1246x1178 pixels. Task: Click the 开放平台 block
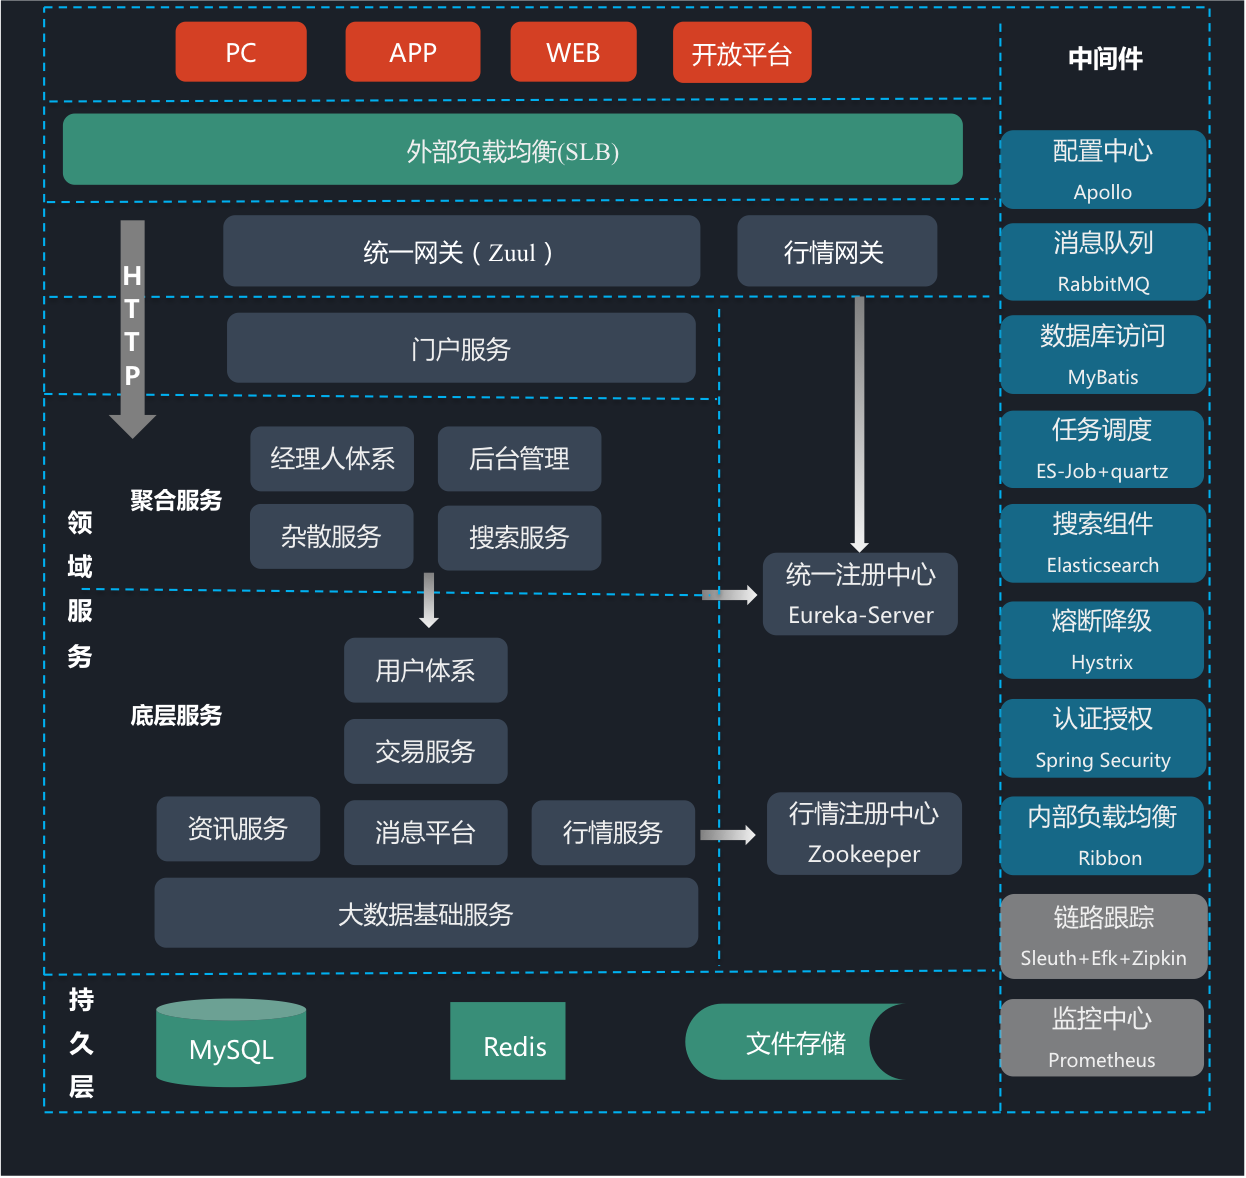(742, 52)
